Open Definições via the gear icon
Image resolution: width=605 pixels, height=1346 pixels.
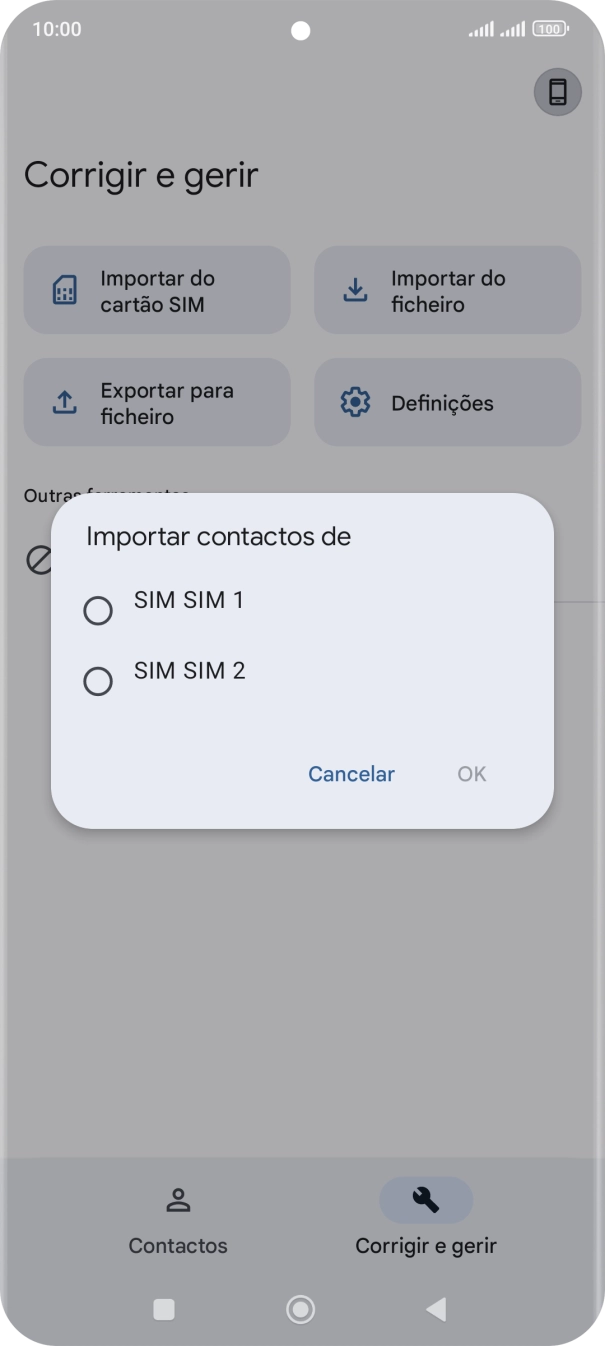(355, 402)
